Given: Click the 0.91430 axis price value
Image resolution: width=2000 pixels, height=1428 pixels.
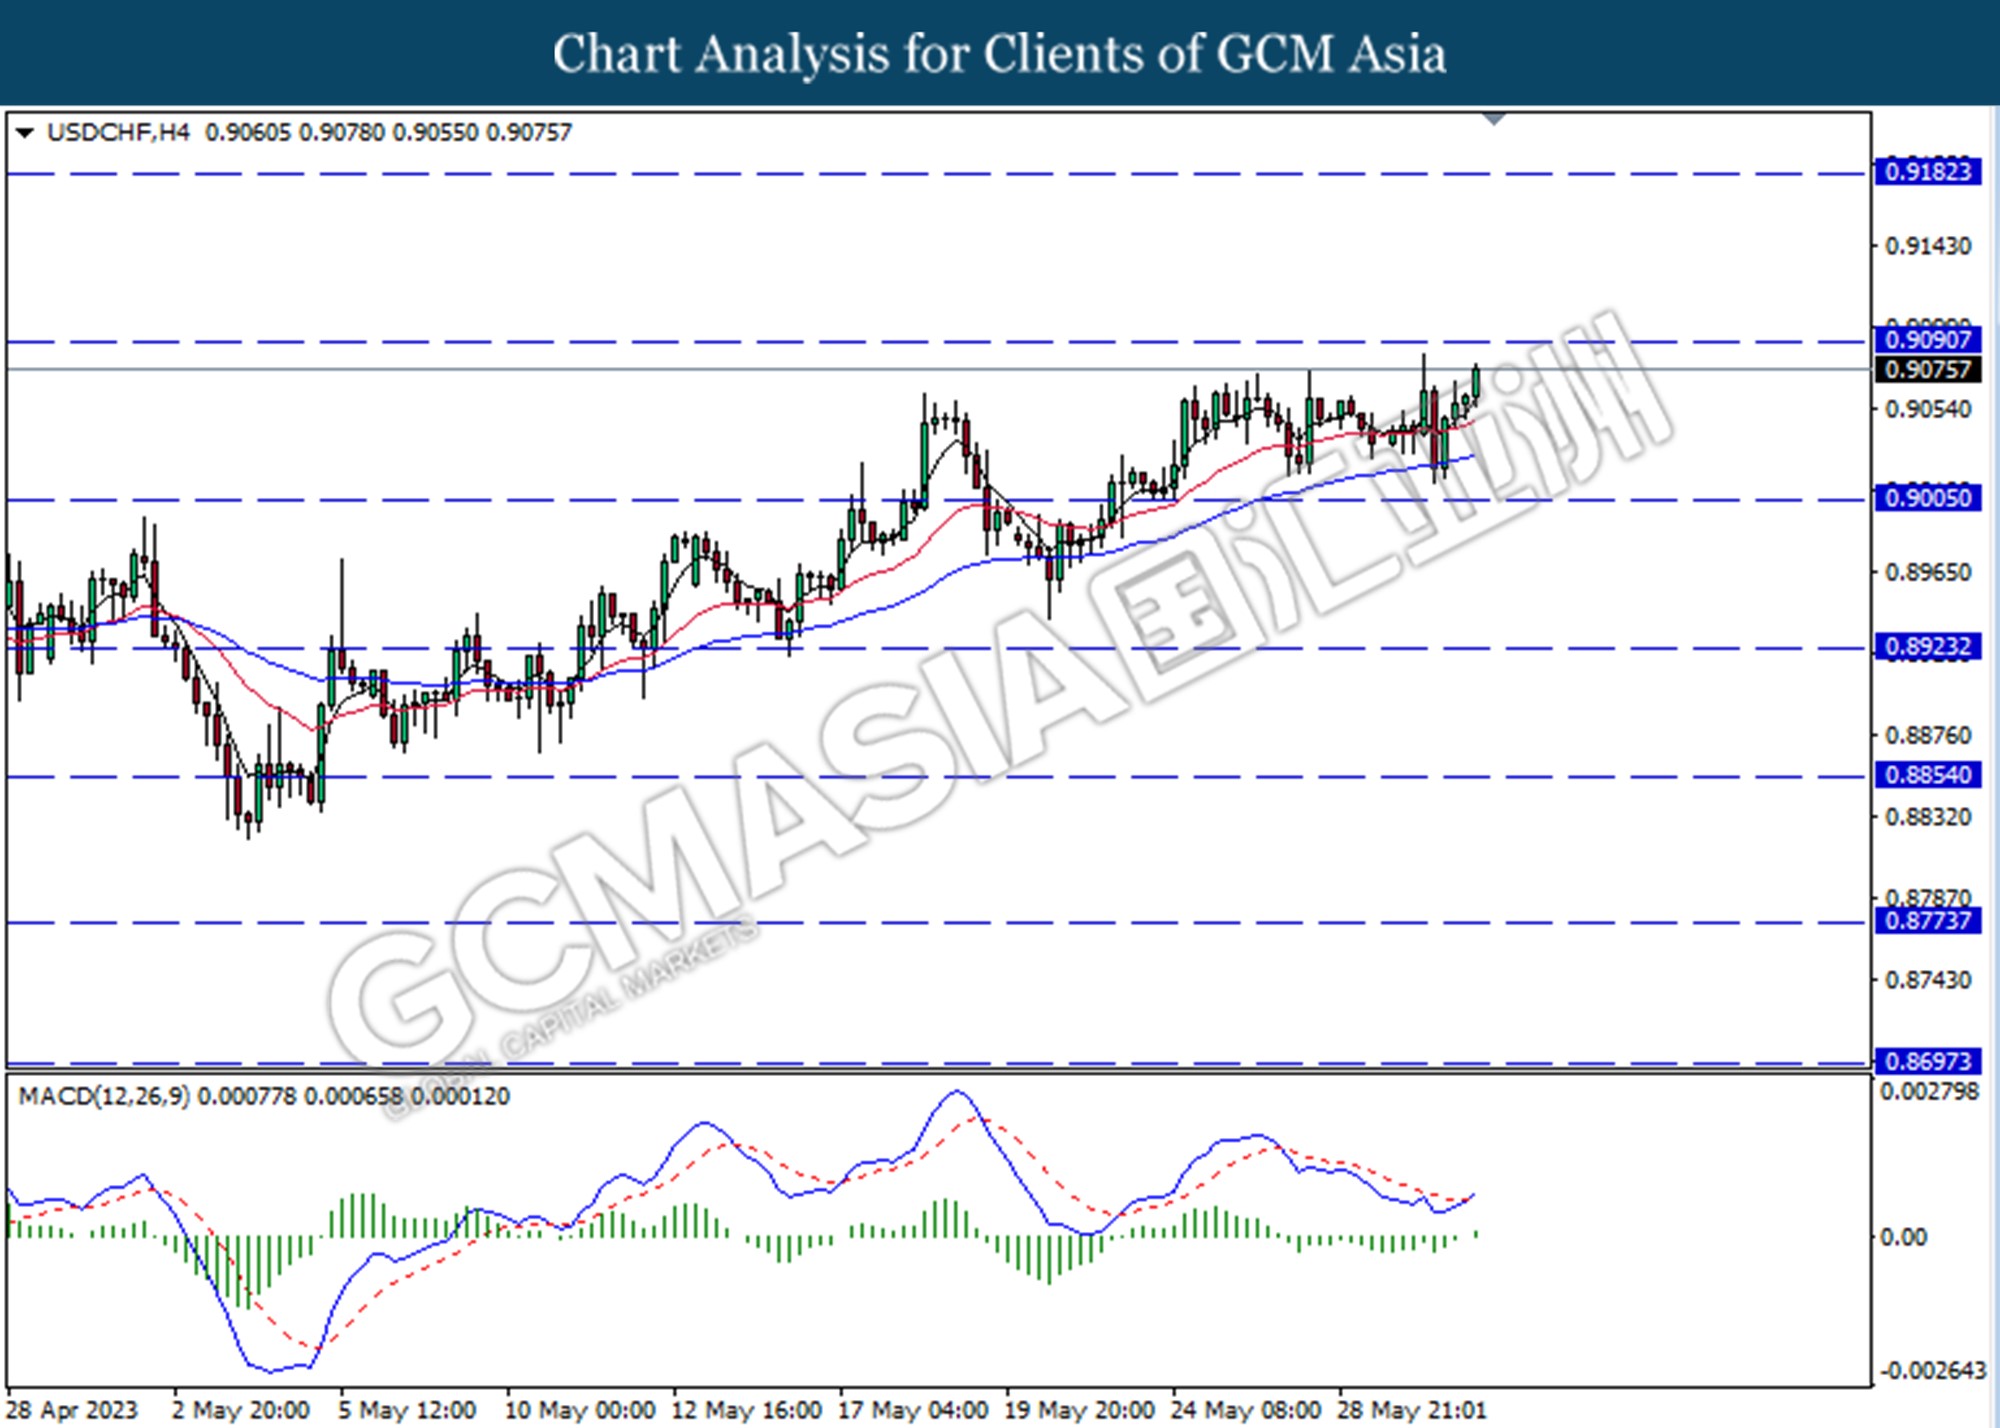Looking at the screenshot, I should coord(1928,246).
